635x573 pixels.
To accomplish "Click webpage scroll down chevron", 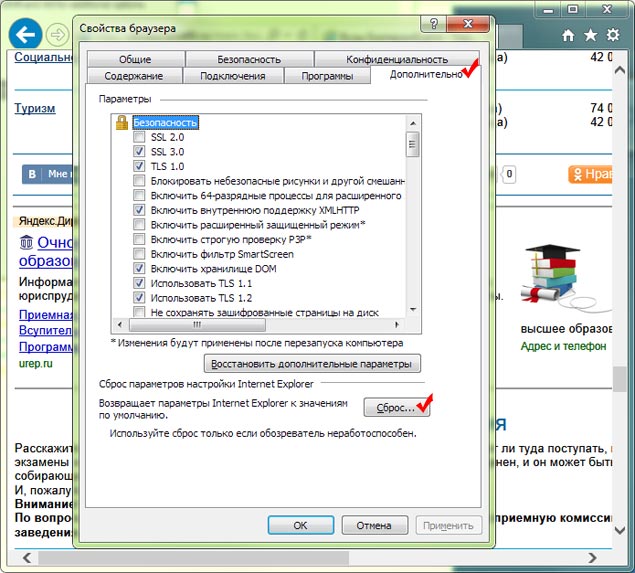I will (x=620, y=530).
